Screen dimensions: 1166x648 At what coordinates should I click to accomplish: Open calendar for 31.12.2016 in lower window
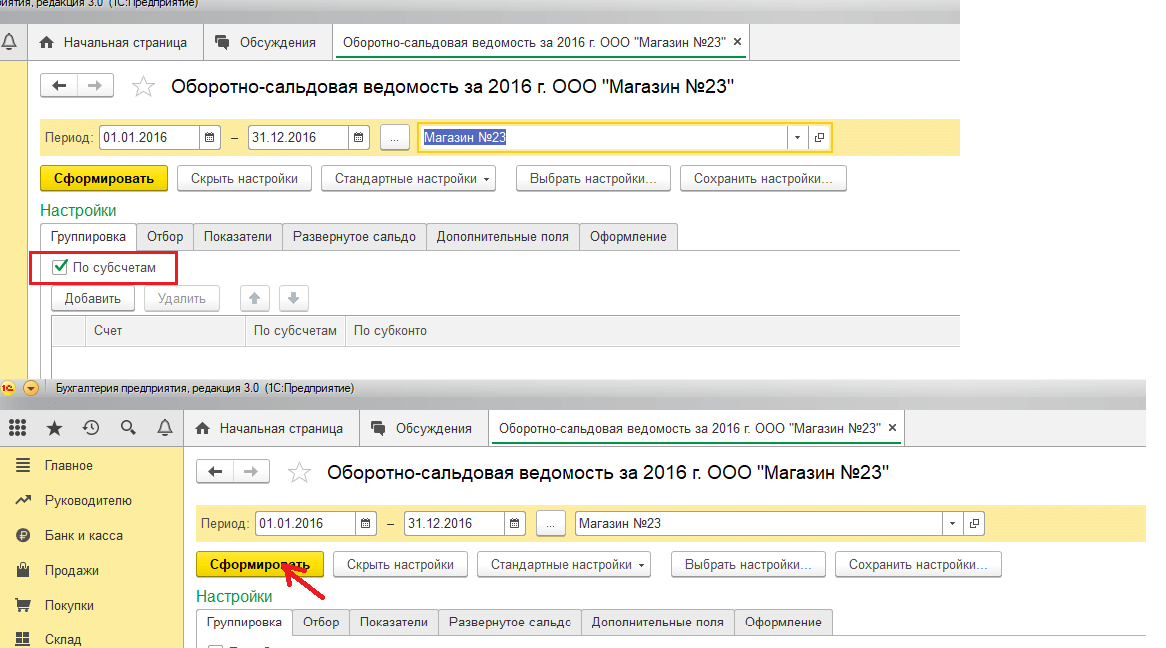click(x=516, y=524)
